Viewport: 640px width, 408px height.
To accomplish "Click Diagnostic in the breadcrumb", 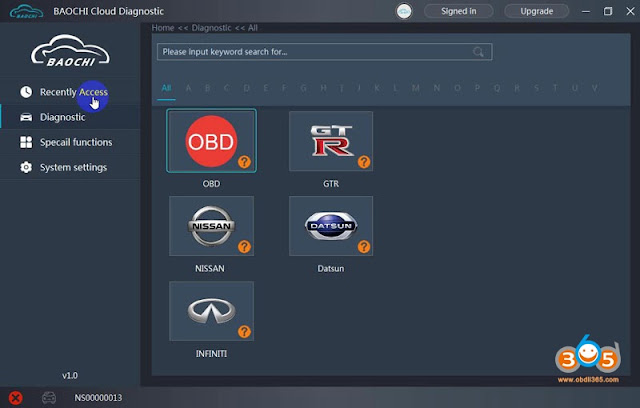I will tap(211, 28).
